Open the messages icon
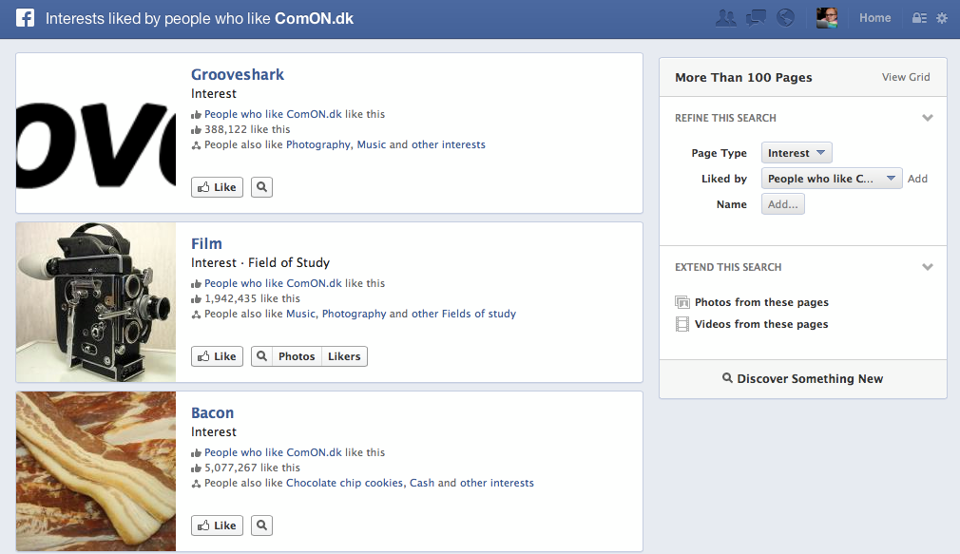 756,18
